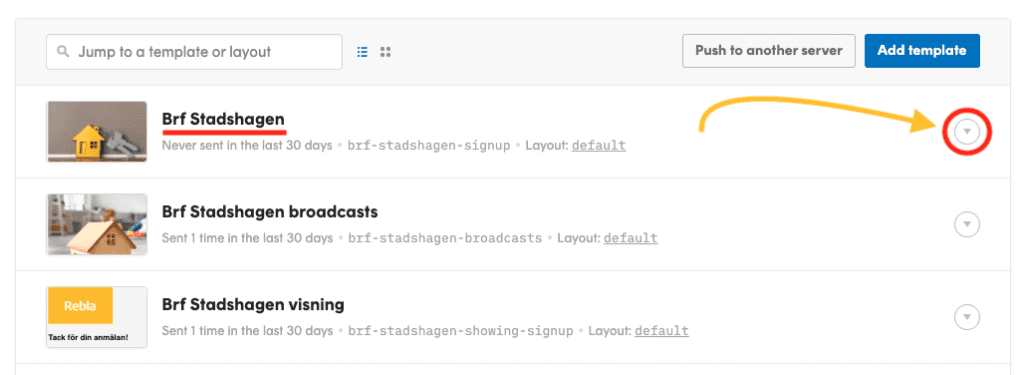Click default layout link for broadcasts template
The width and height of the screenshot is (1024, 375).
(630, 238)
